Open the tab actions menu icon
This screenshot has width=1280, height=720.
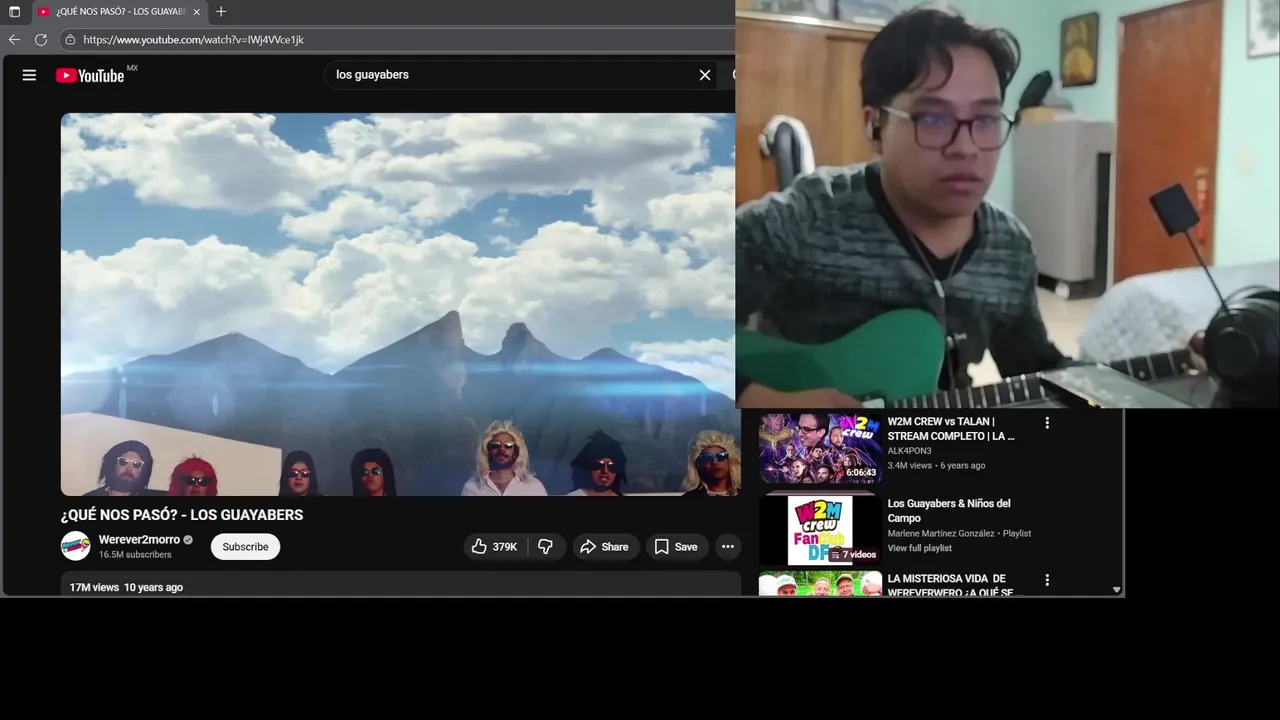click(x=14, y=12)
